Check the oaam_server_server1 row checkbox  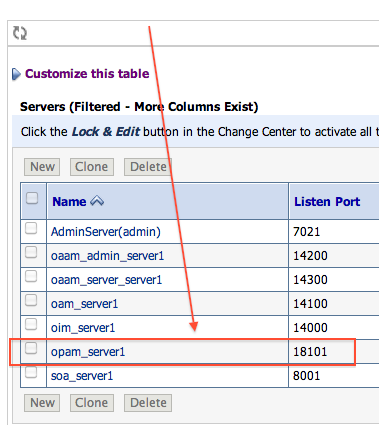point(31,277)
